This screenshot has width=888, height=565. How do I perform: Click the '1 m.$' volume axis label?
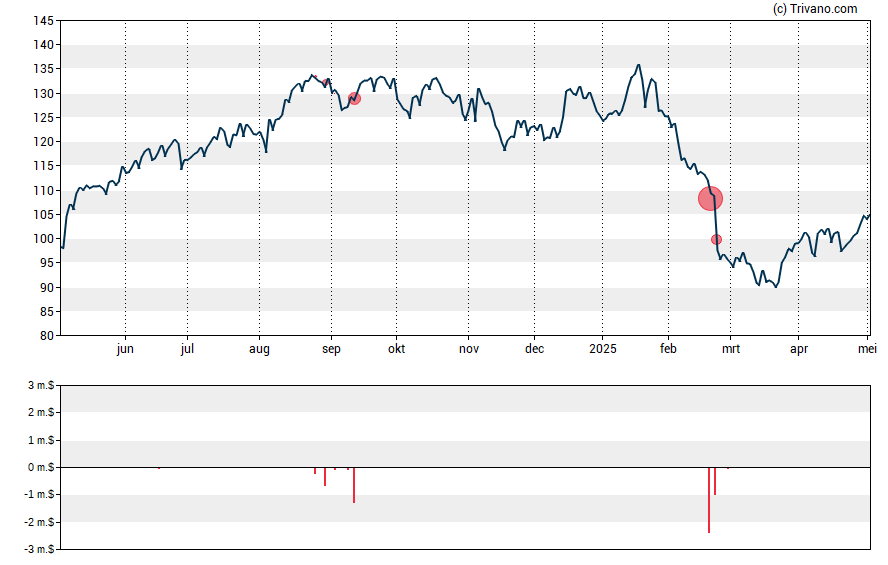tap(41, 440)
